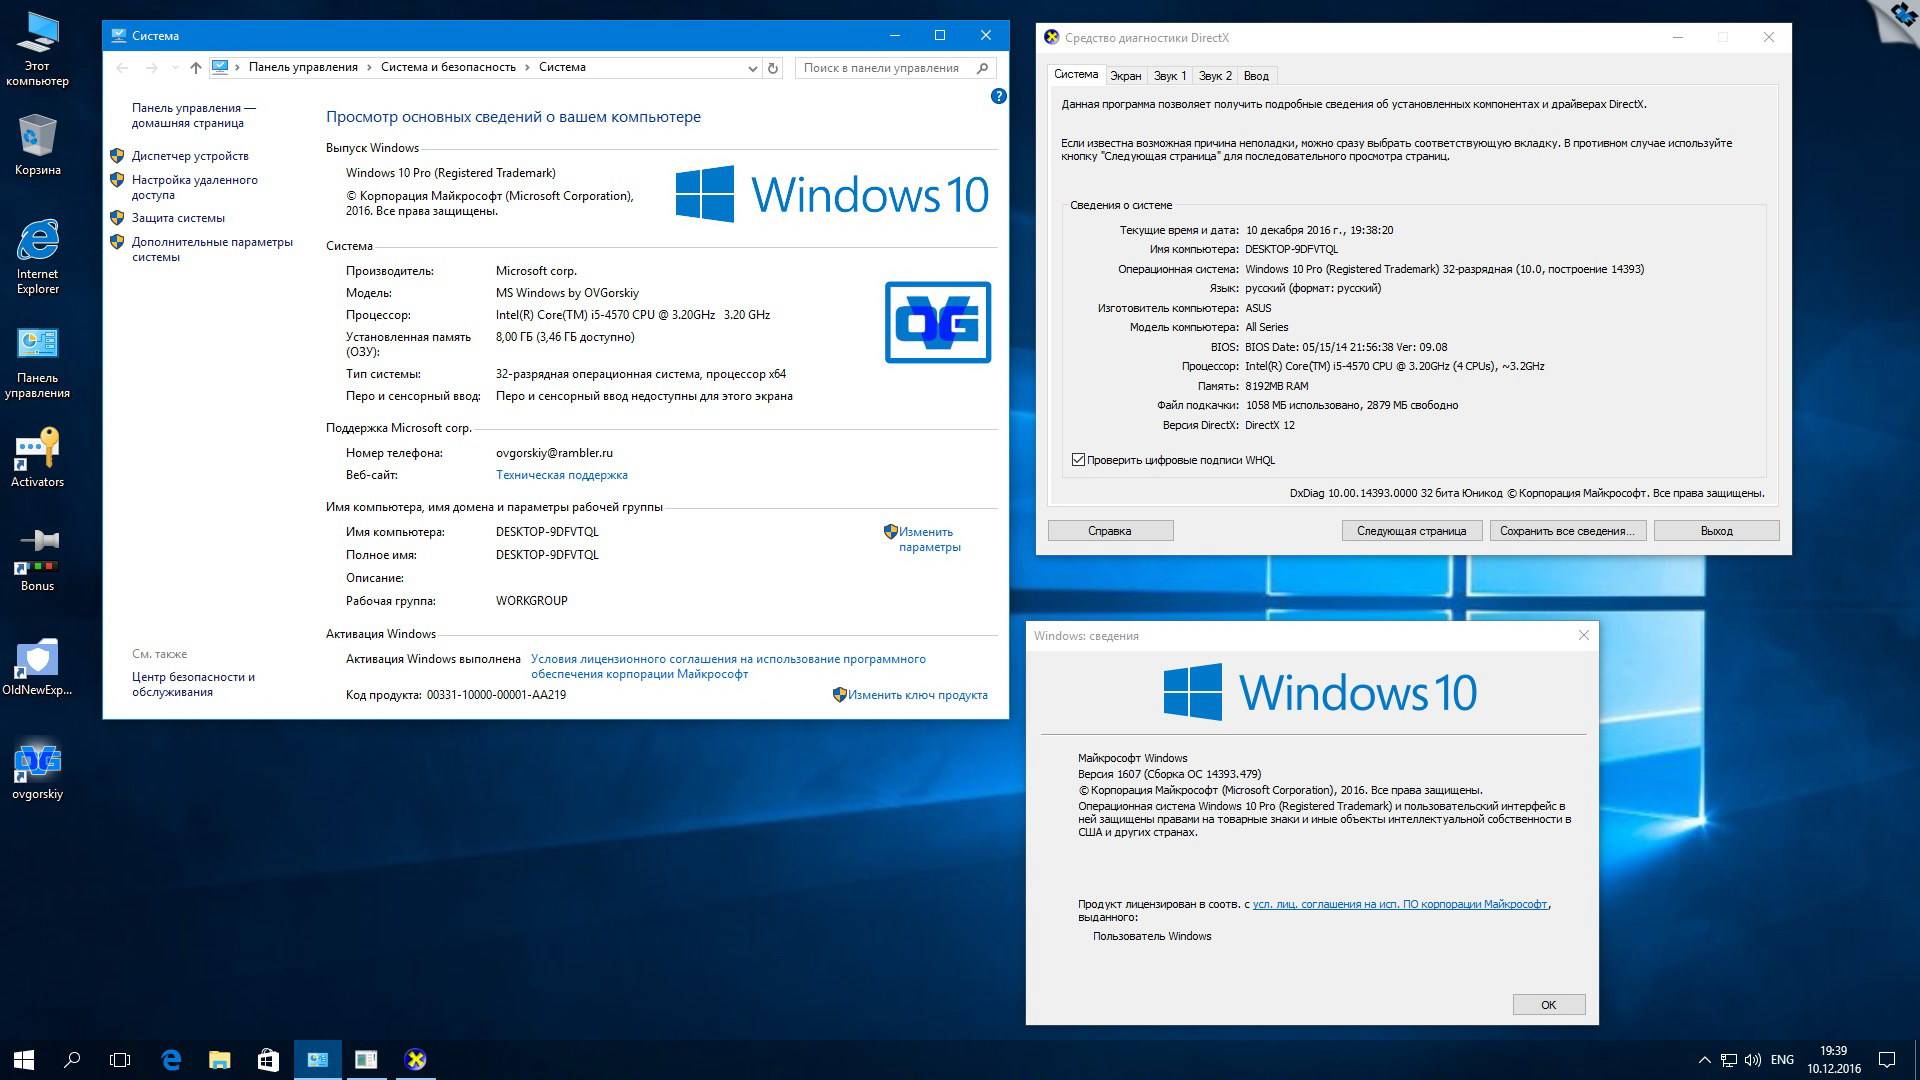Click Выход button
The image size is (1920, 1080).
tap(1716, 531)
